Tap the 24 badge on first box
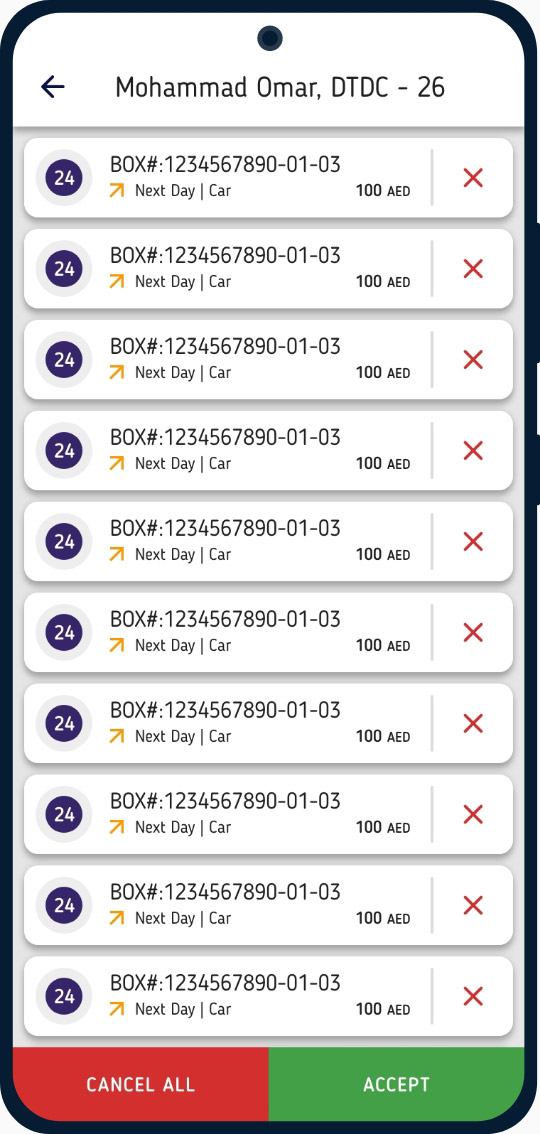This screenshot has height=1134, width=540. point(64,178)
